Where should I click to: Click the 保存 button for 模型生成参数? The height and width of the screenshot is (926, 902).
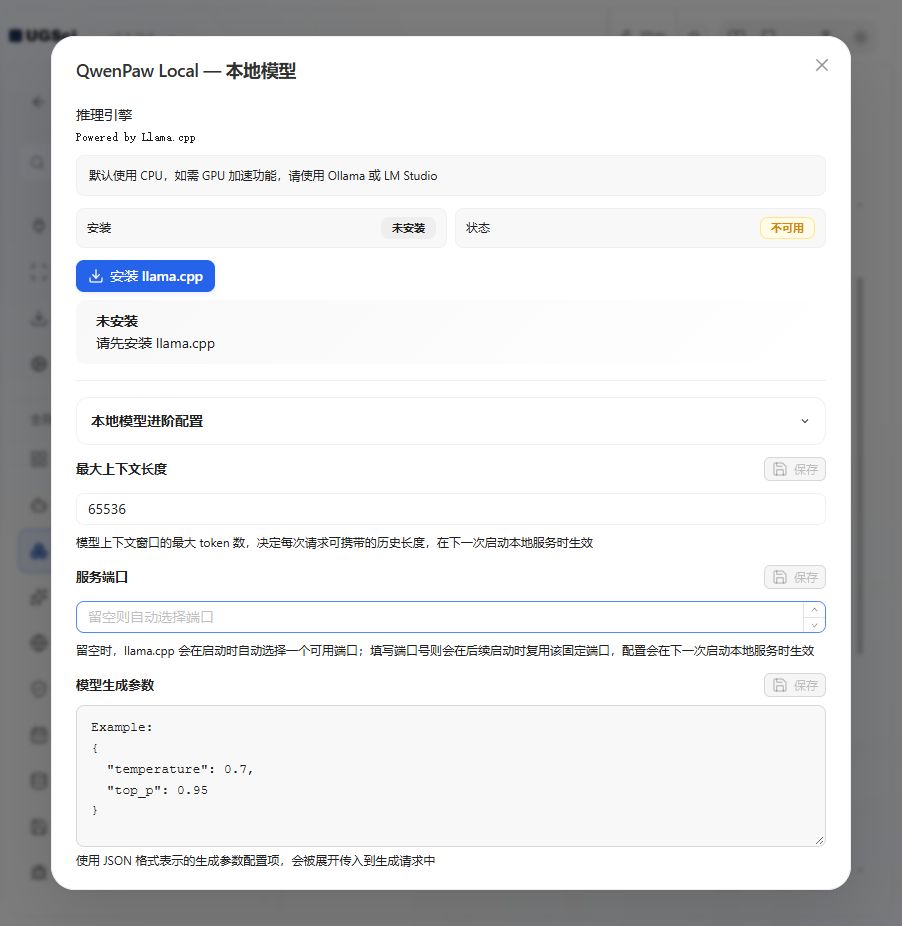pos(794,685)
